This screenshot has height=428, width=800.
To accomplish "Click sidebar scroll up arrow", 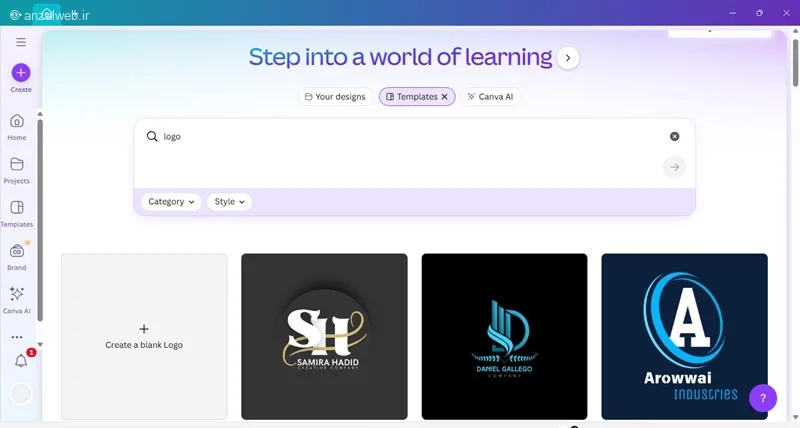I will 40,114.
